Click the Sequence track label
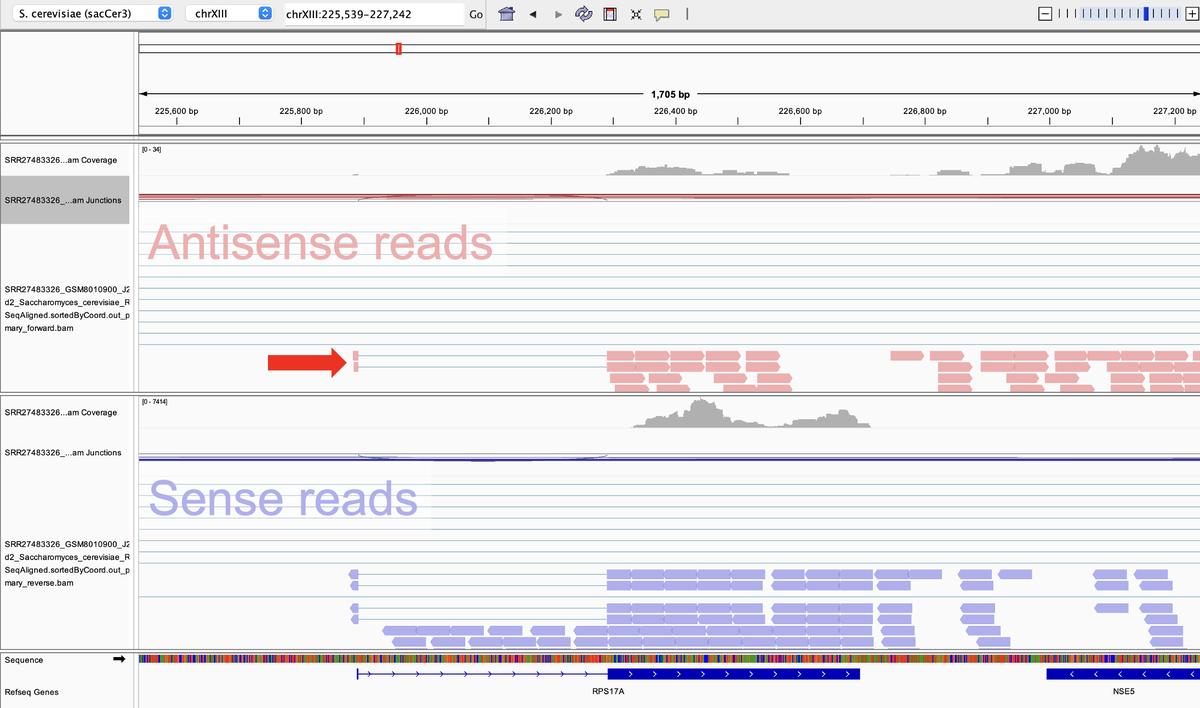 click(x=23, y=660)
